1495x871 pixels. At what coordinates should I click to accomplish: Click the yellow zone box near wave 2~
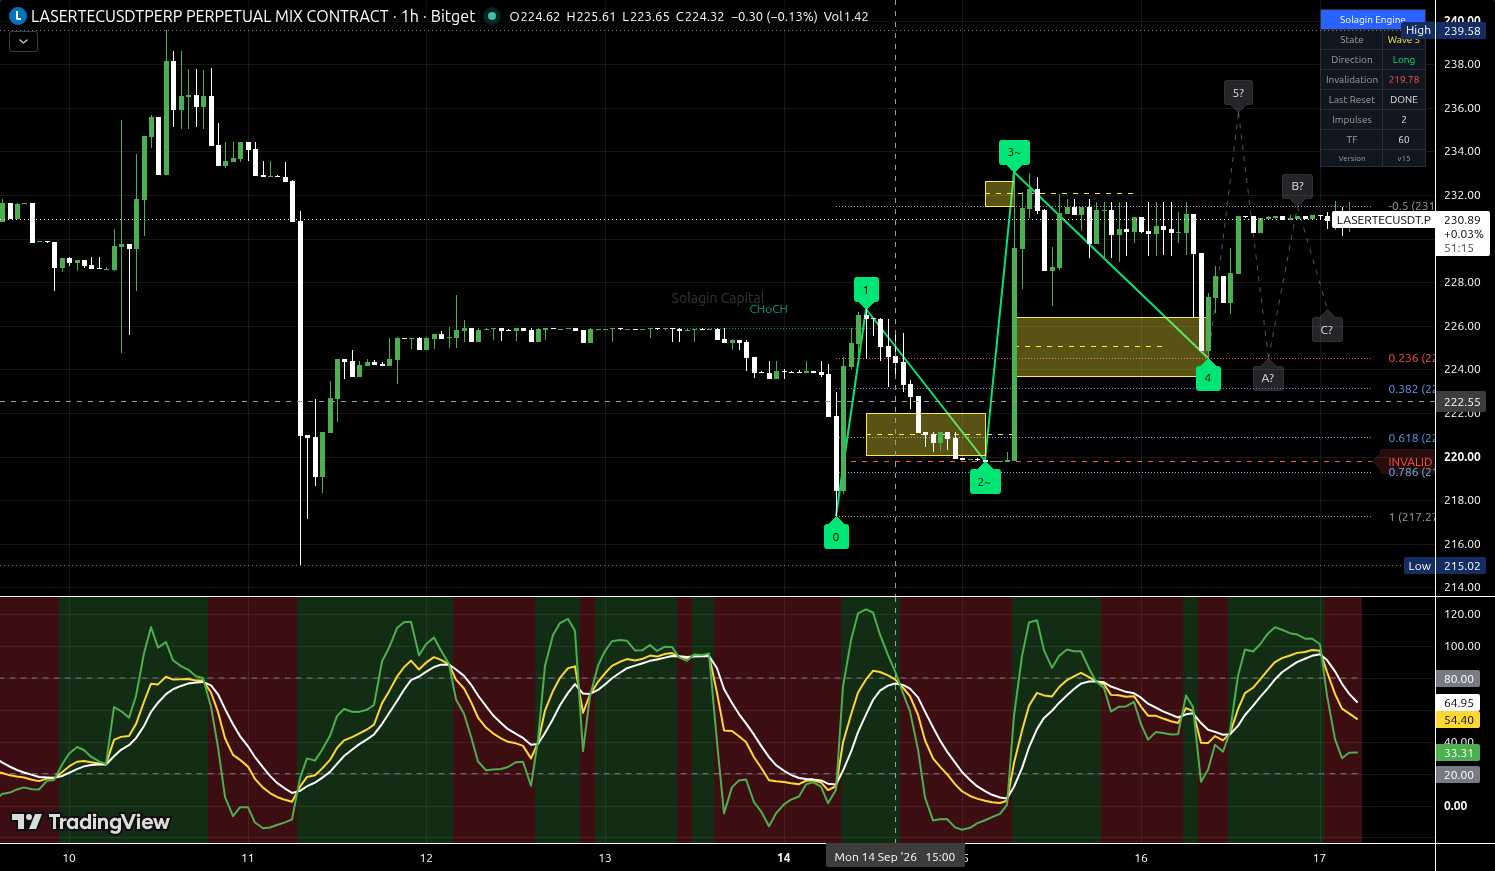[x=926, y=435]
